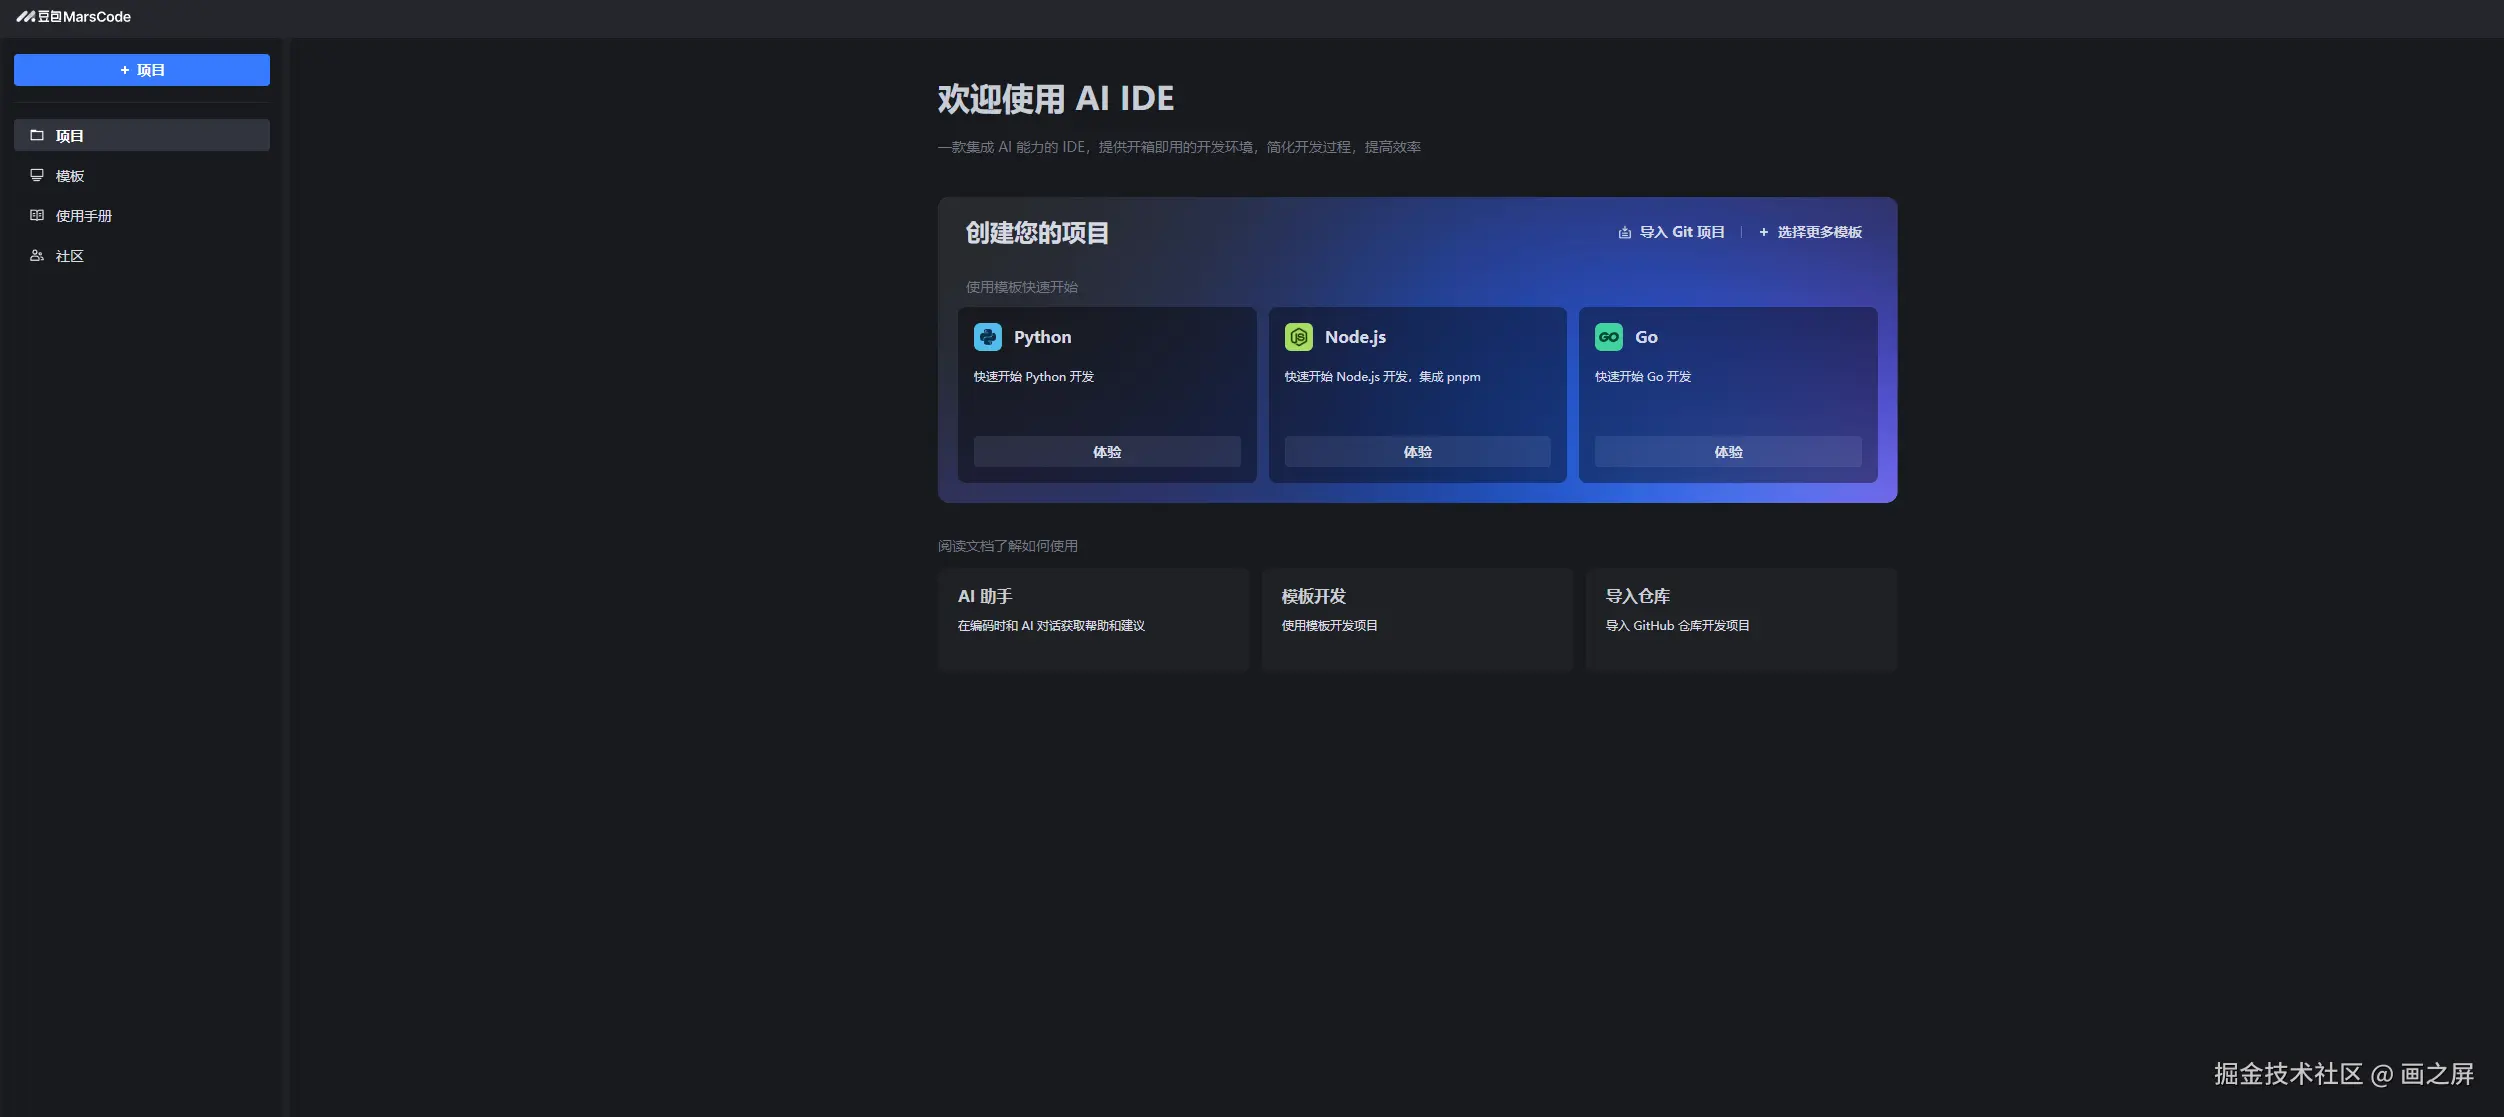Viewport: 2504px width, 1117px height.
Task: Click the book icon beside 使用手册
Action: pyautogui.click(x=37, y=215)
